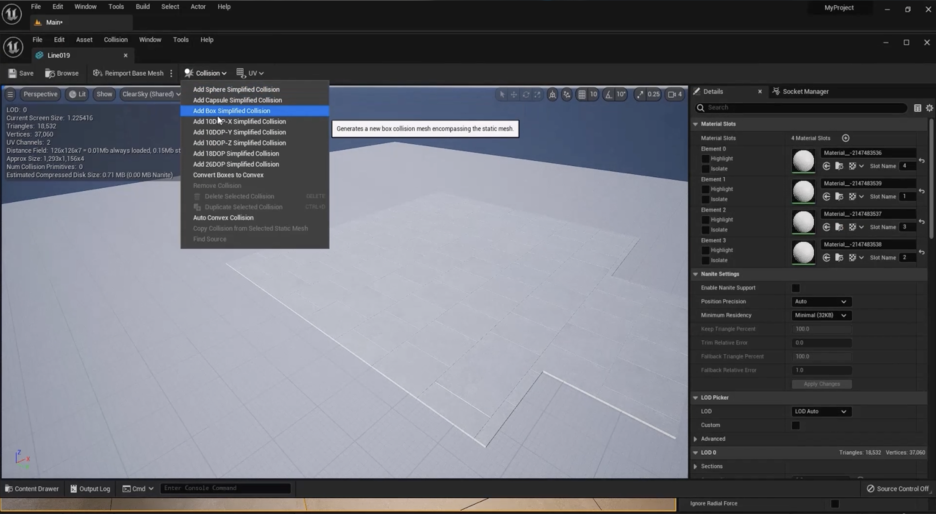Choose Add Box Simplified Collision
This screenshot has width=936, height=514.
(x=255, y=111)
